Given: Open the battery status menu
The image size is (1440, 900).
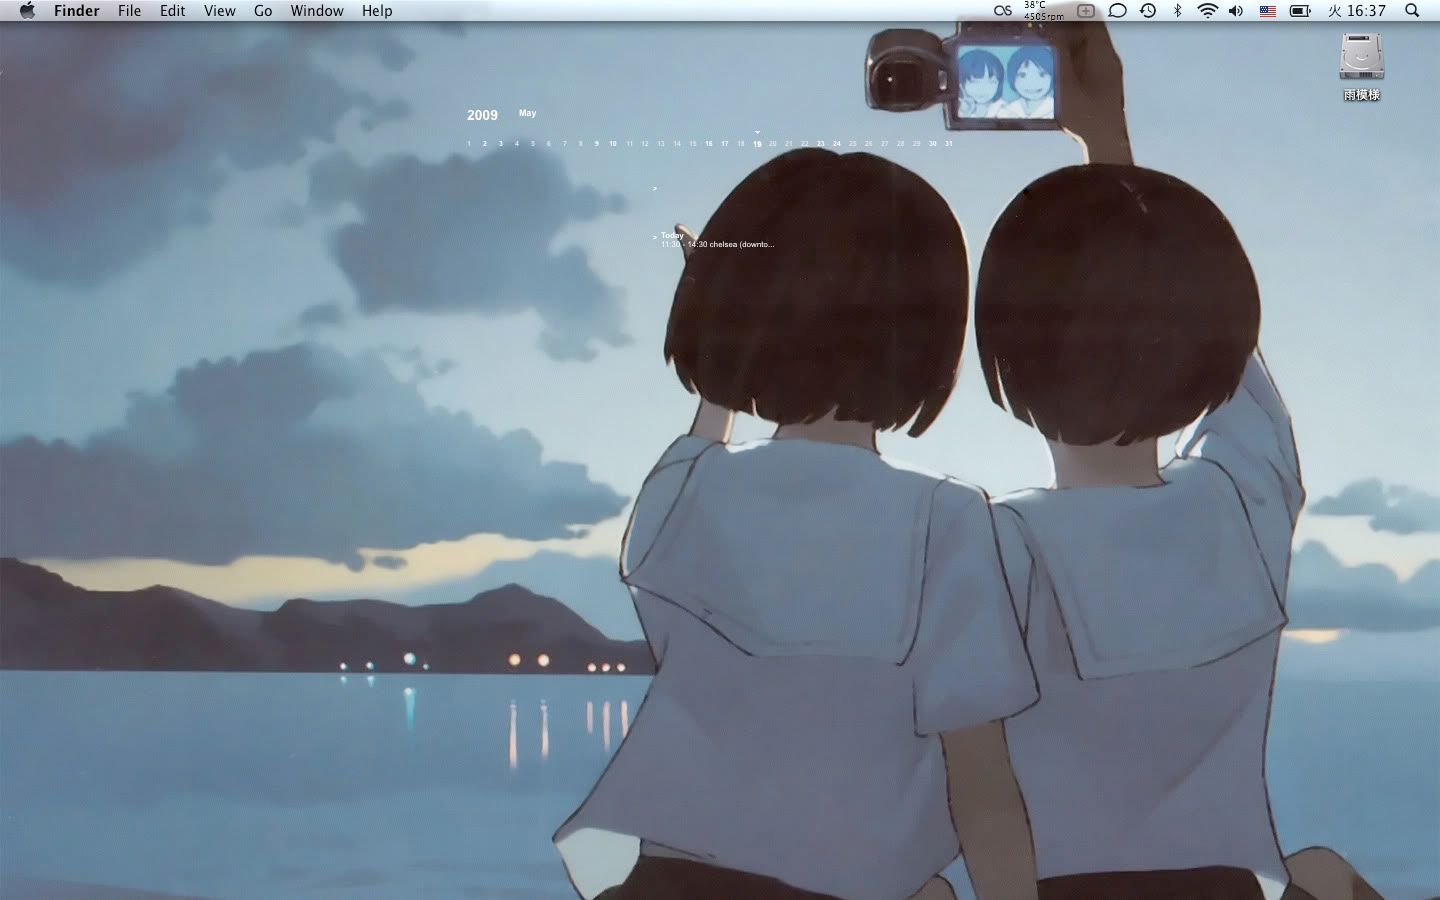Looking at the screenshot, I should (1300, 11).
